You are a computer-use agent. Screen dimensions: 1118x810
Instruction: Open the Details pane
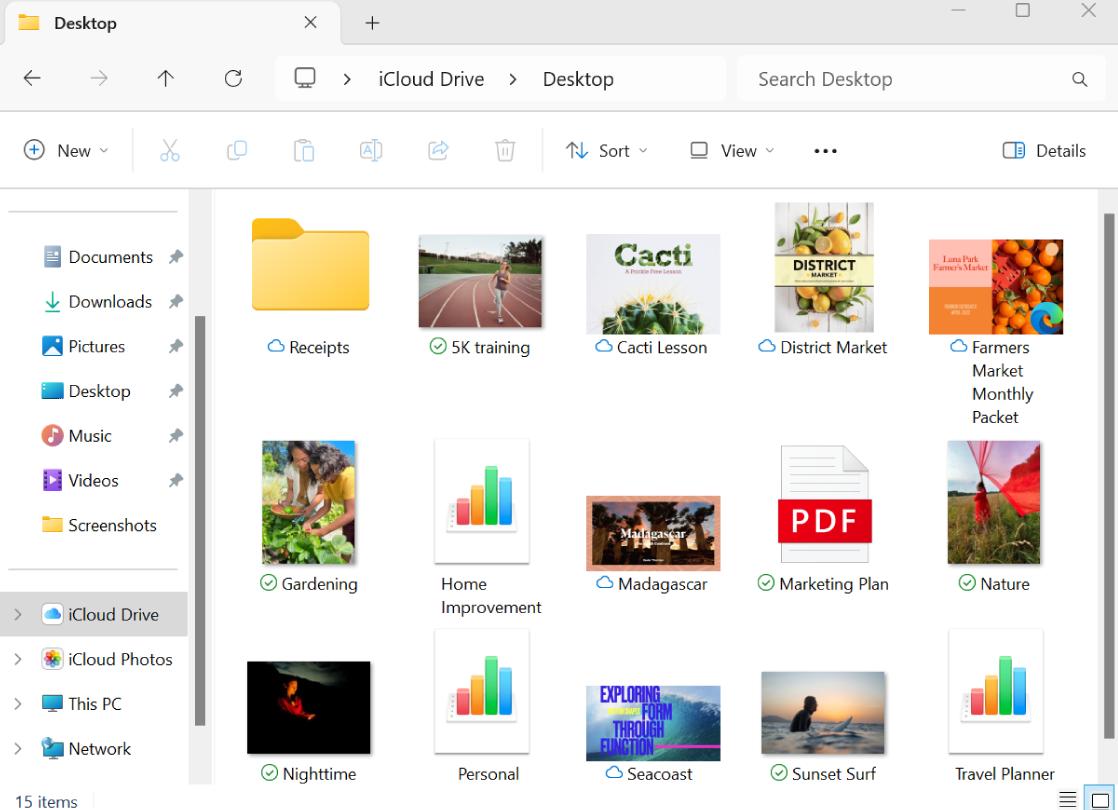(1044, 150)
